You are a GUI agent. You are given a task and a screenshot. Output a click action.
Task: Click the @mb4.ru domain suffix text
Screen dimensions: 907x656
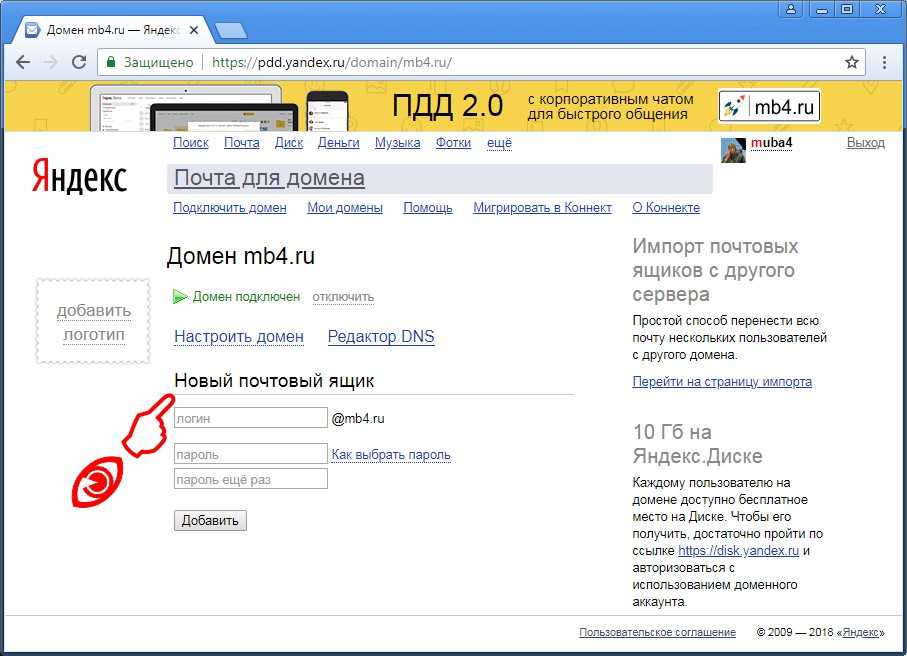[357, 418]
